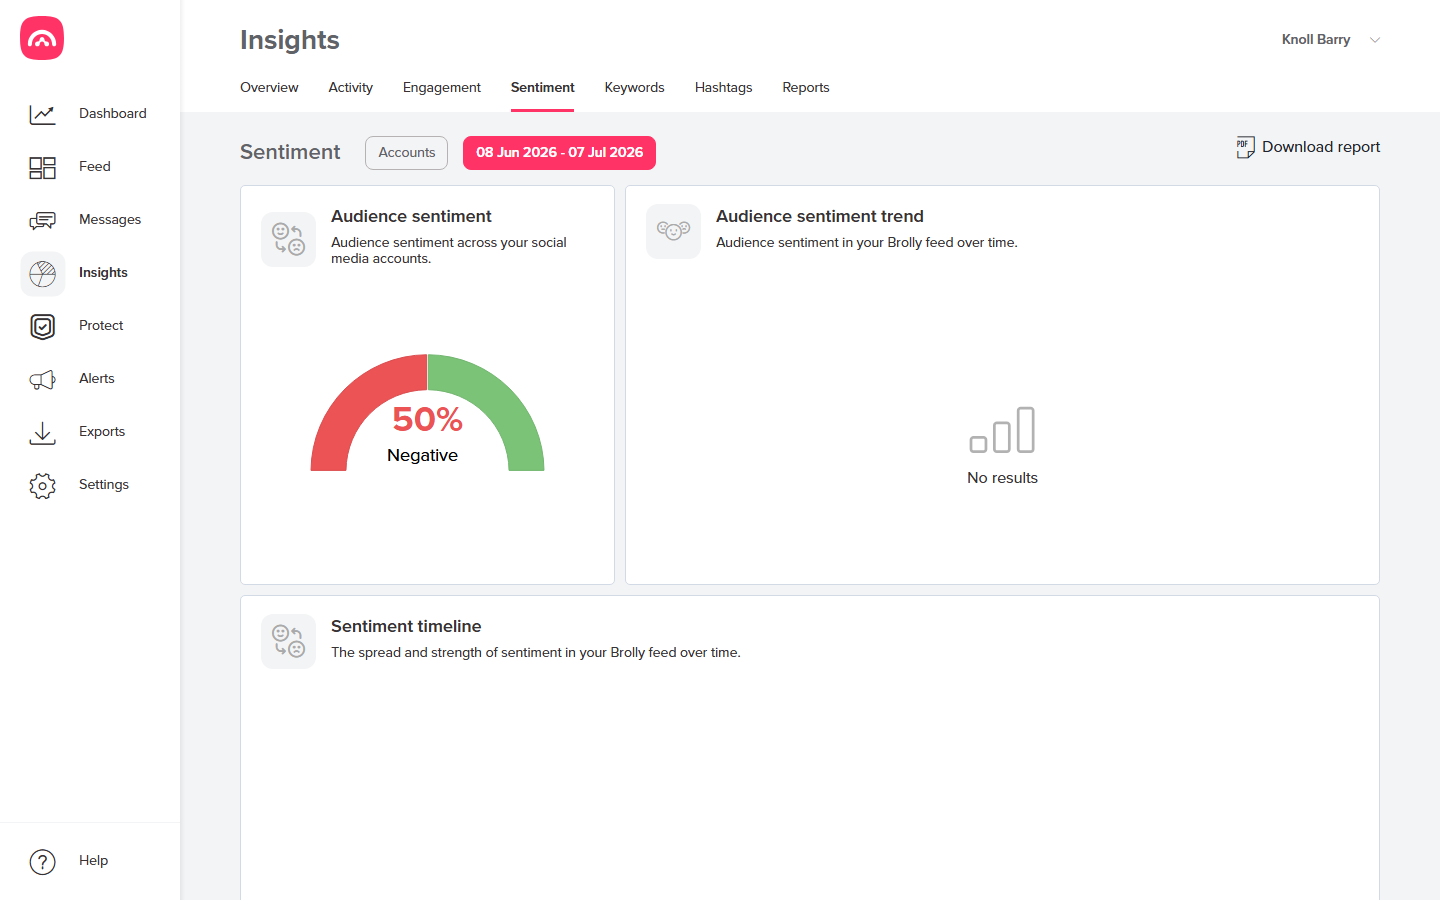Switch to the Activity tab
This screenshot has height=900, width=1440.
coord(350,88)
